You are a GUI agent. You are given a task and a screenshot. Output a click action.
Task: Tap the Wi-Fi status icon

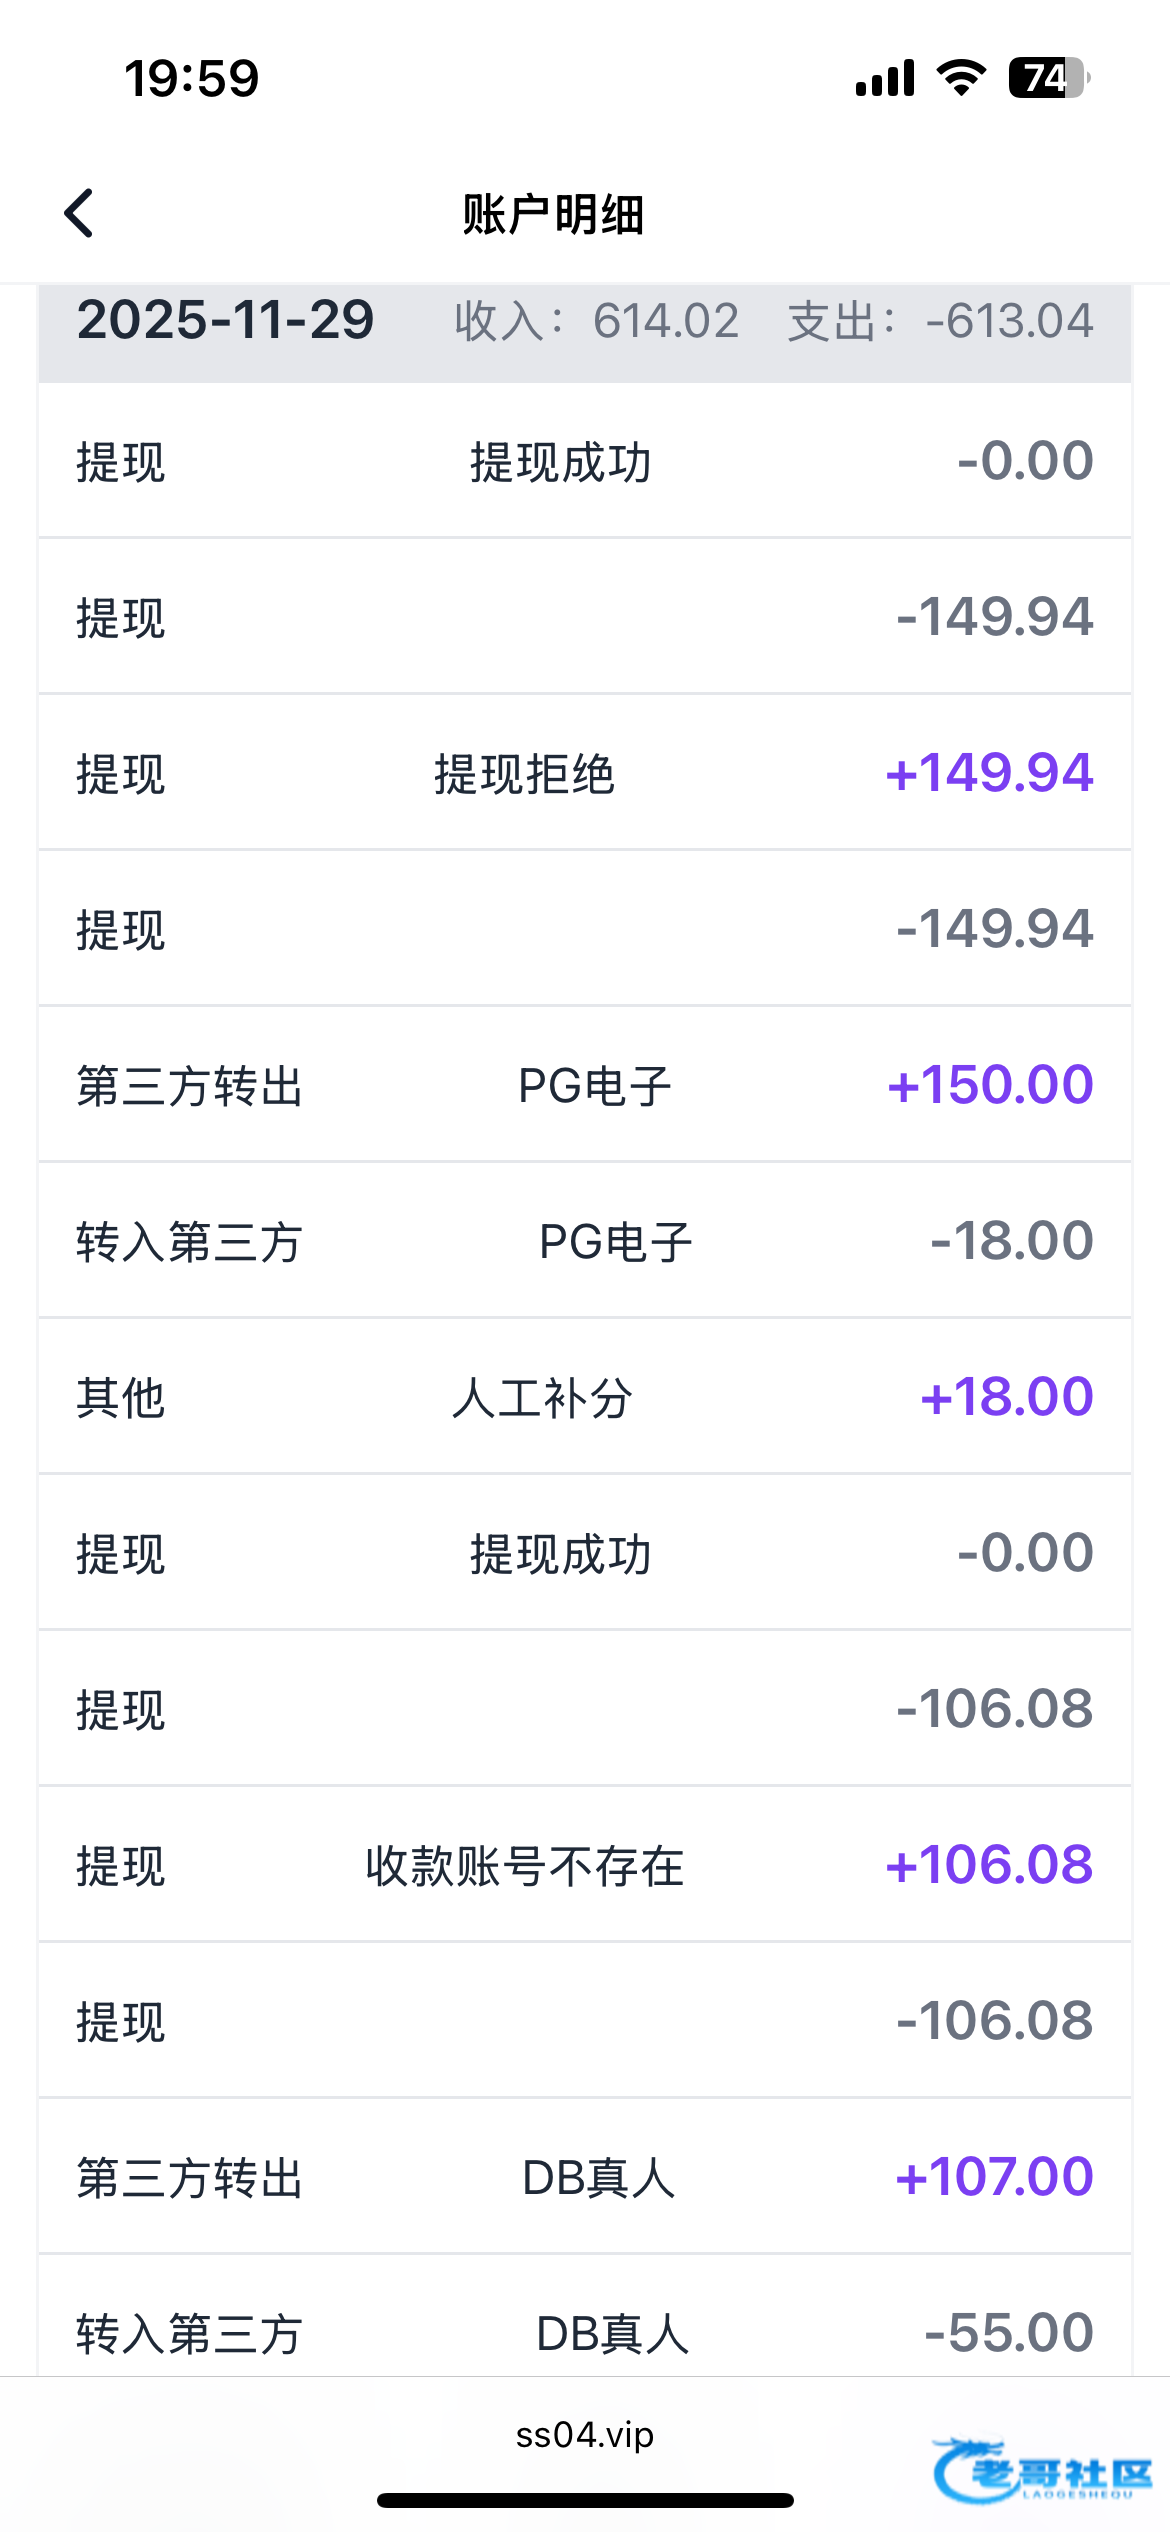961,78
